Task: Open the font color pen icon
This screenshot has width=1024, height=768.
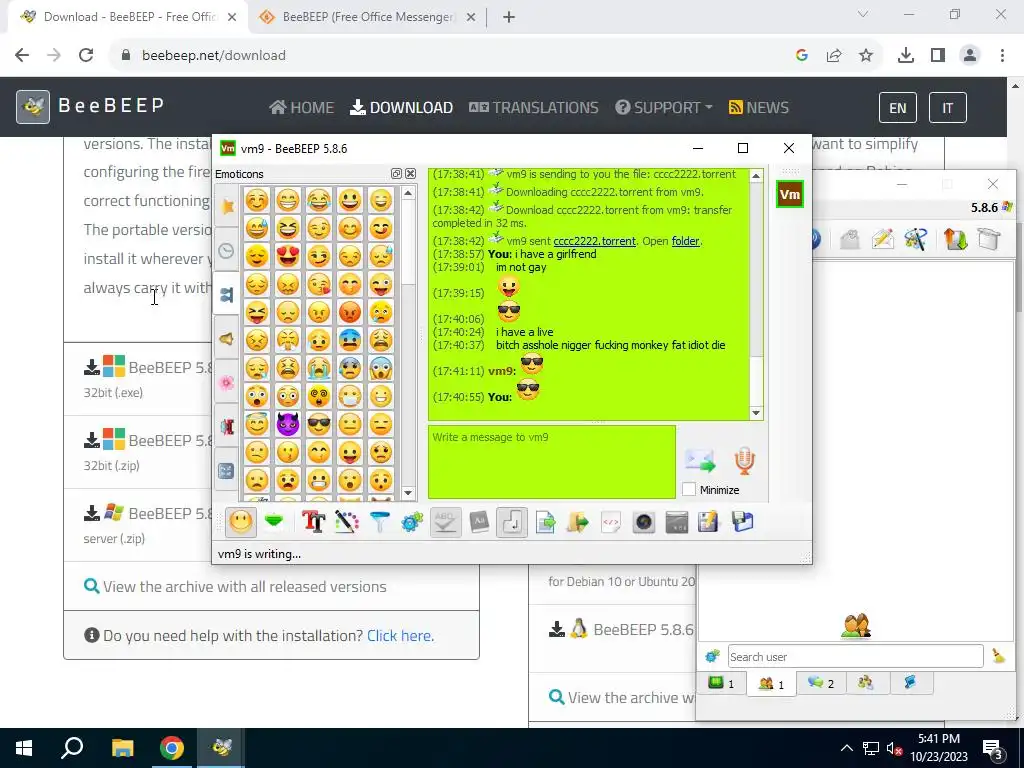Action: [x=347, y=522]
